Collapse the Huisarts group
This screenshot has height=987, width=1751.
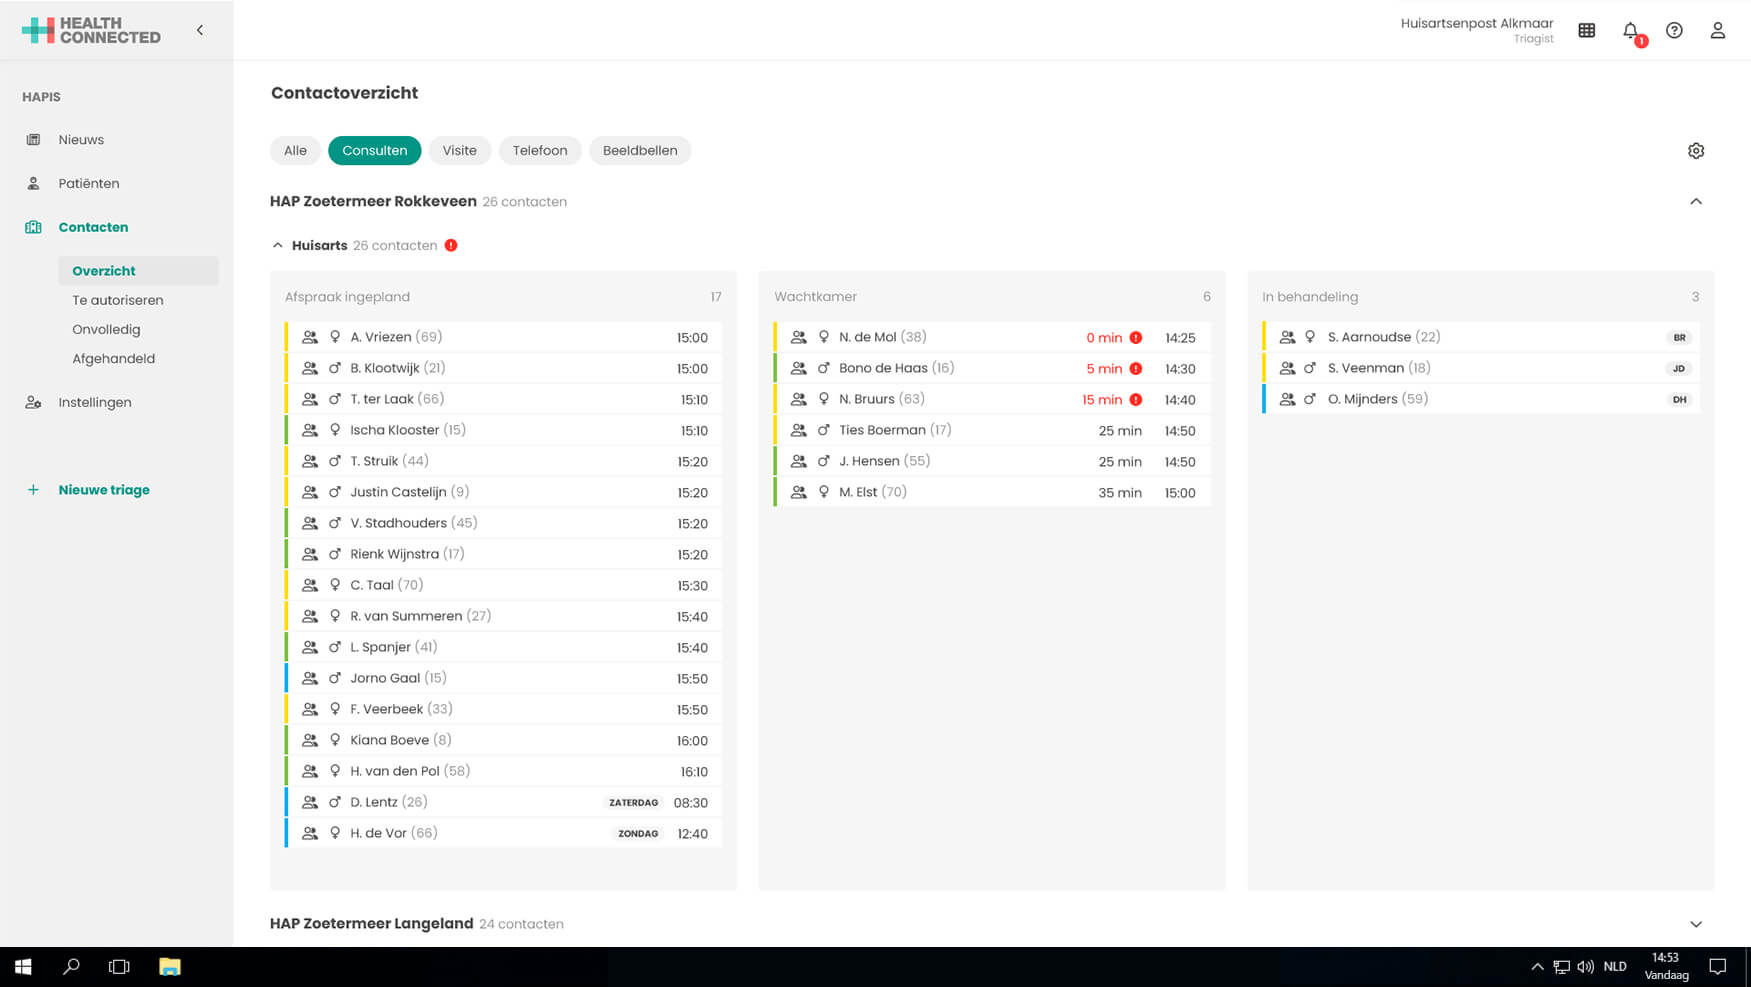pyautogui.click(x=278, y=246)
